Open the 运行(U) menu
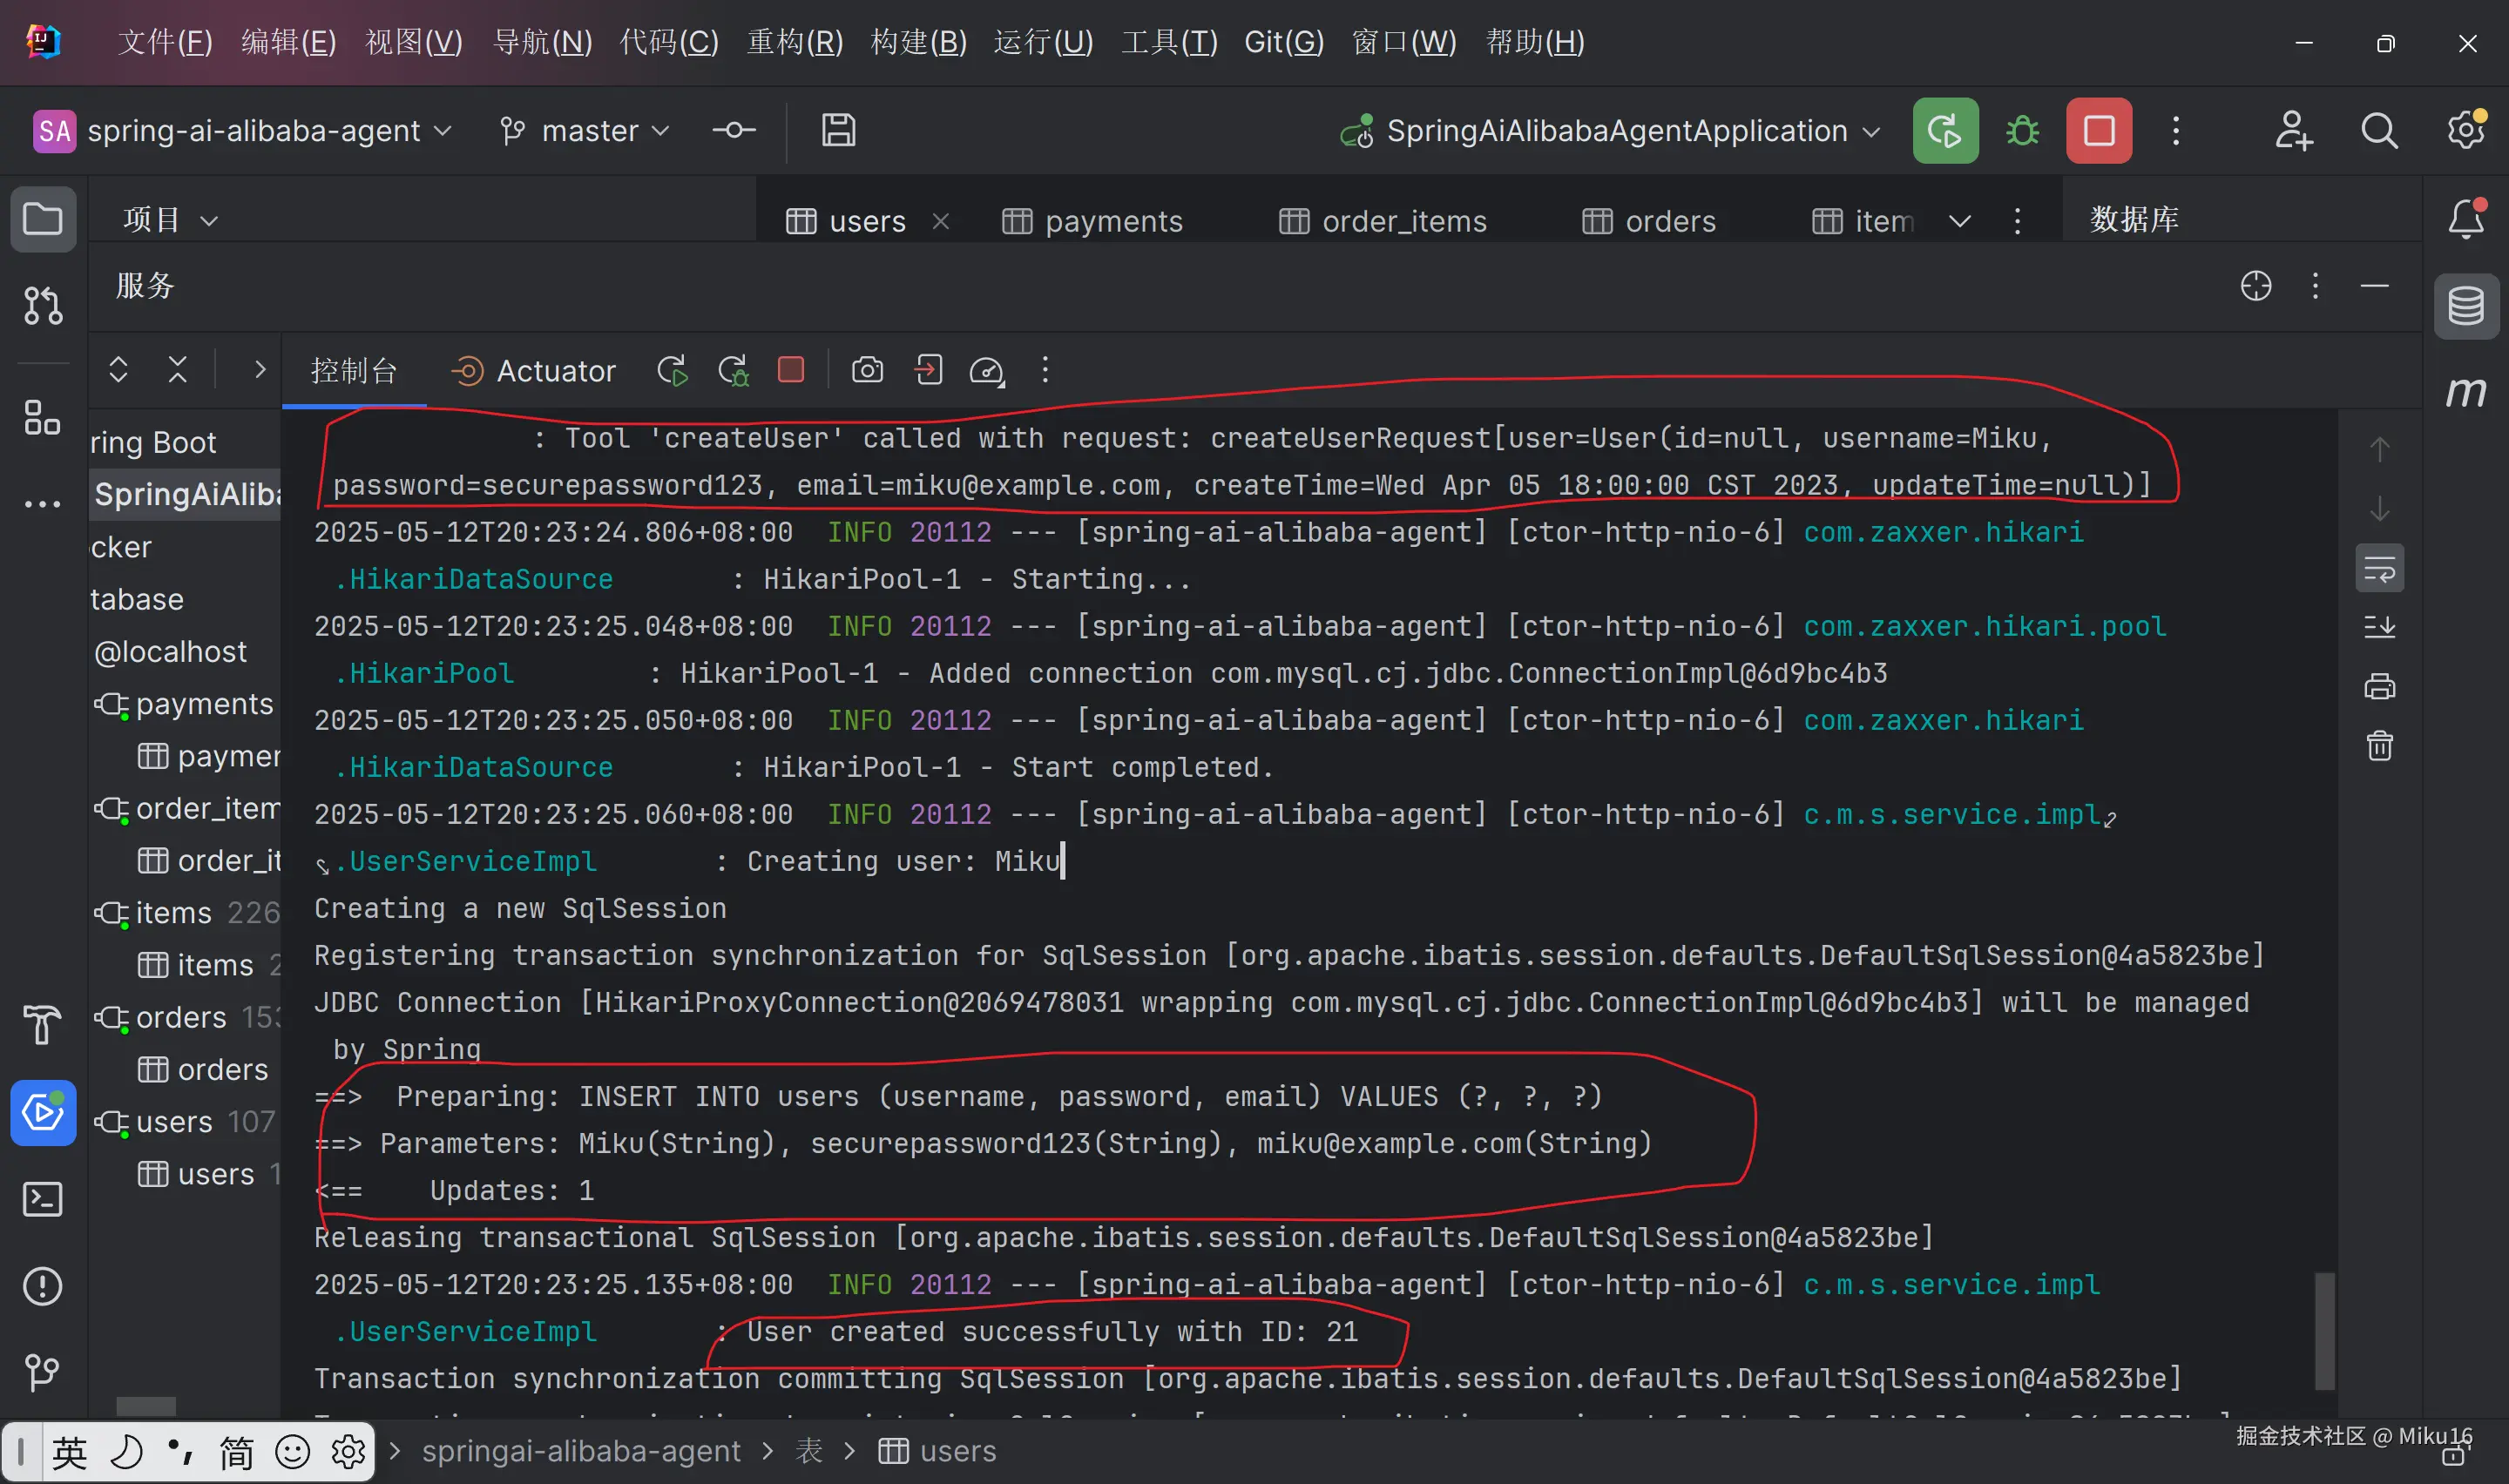The image size is (2509, 1484). (1042, 41)
